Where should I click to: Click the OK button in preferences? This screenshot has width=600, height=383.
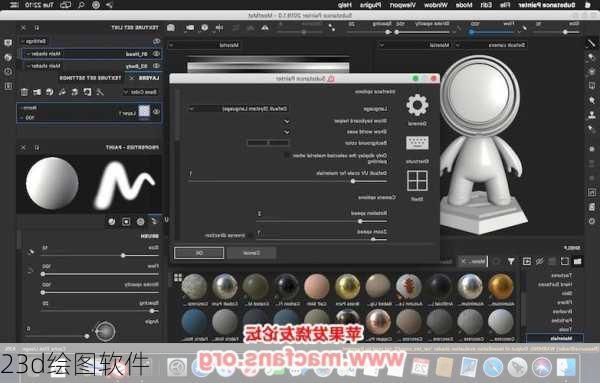(x=199, y=253)
